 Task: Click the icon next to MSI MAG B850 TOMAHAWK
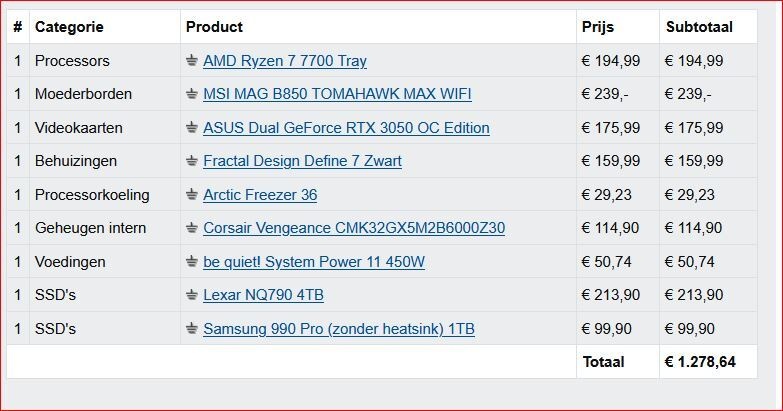point(192,94)
